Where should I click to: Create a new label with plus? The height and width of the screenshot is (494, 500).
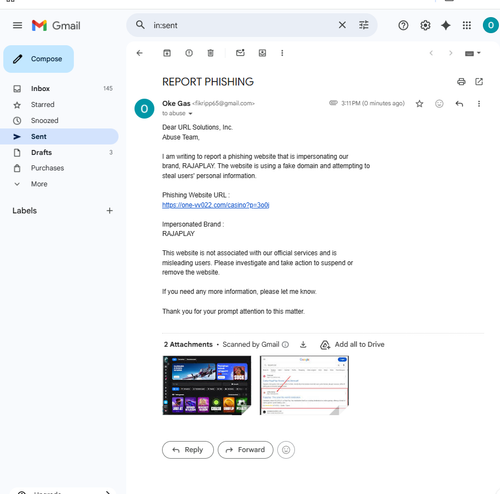(109, 211)
